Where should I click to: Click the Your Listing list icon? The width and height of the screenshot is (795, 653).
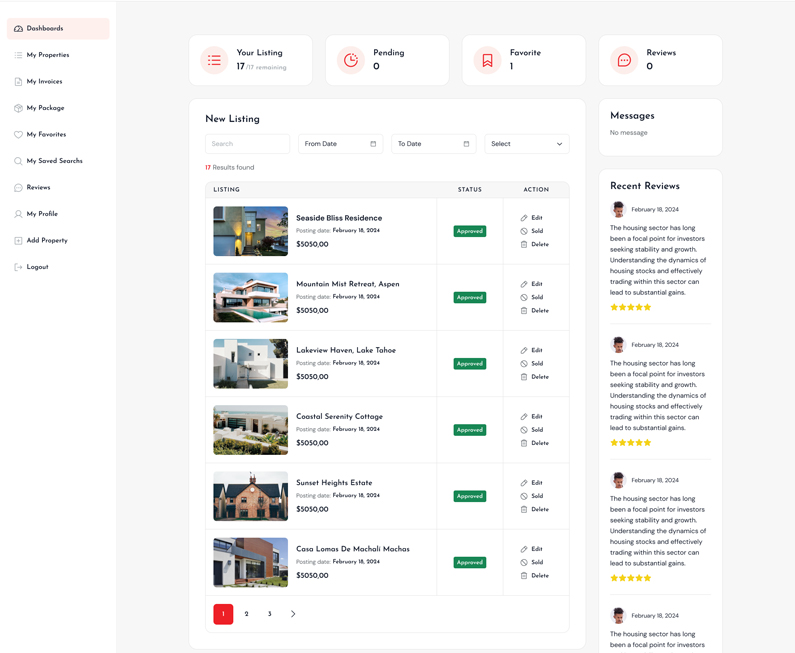(x=214, y=61)
